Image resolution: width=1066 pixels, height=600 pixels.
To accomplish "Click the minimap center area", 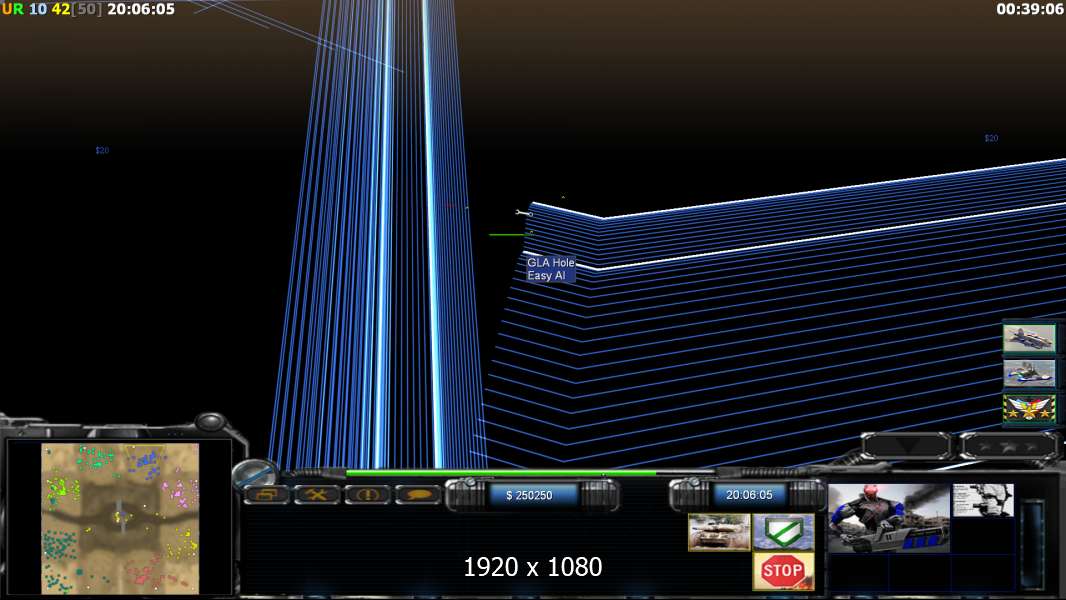I will [x=120, y=518].
